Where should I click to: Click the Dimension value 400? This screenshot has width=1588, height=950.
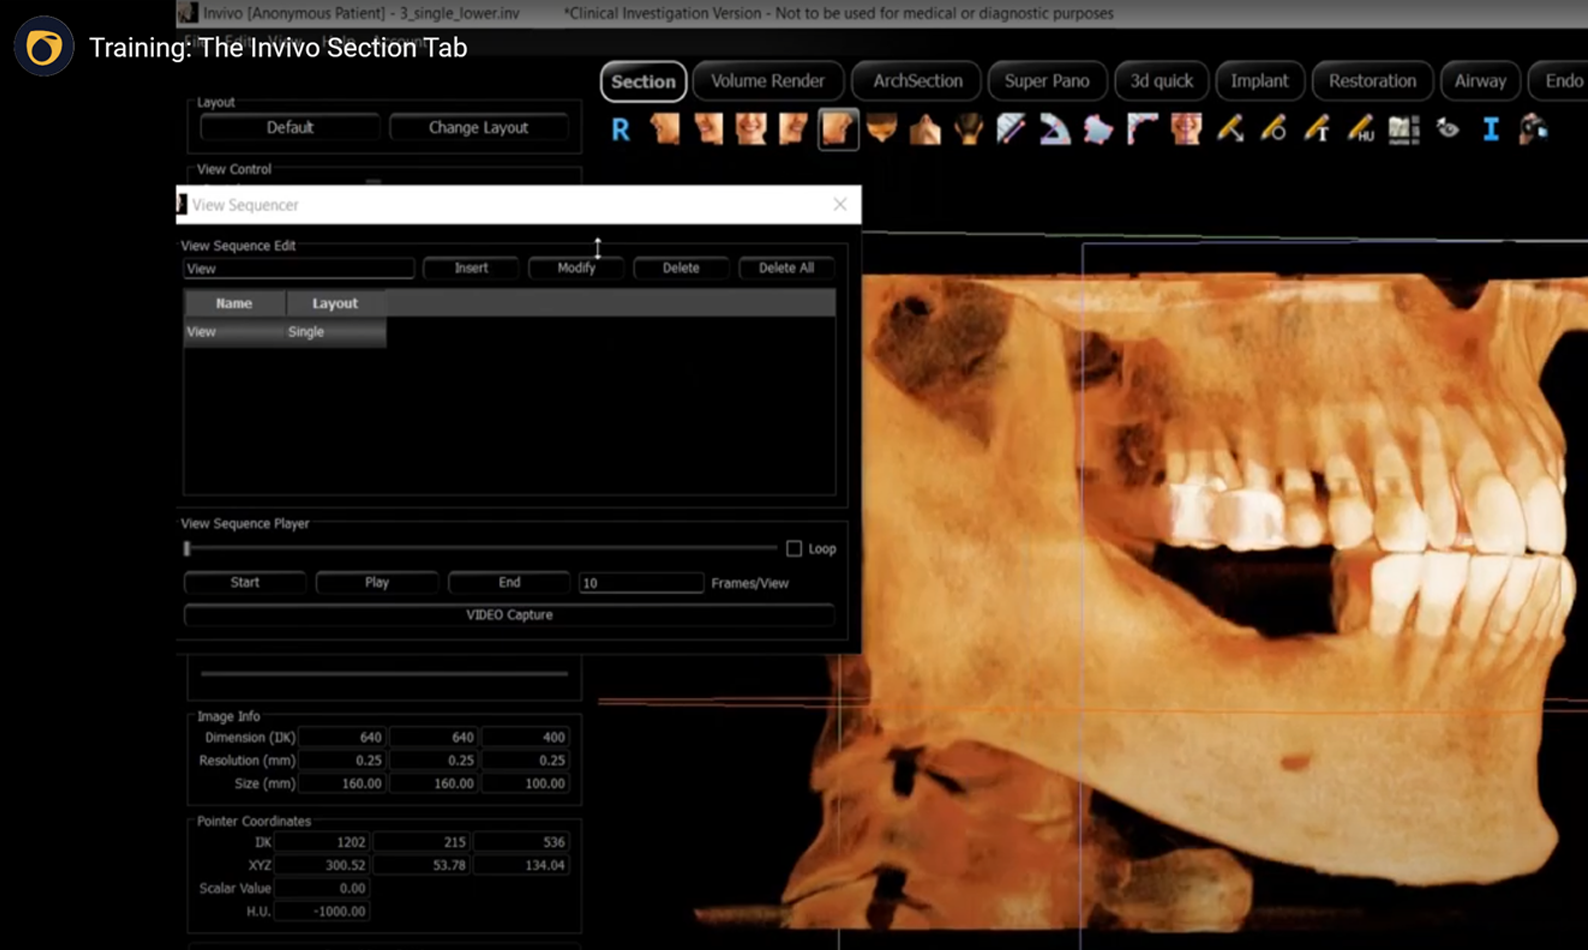[525, 737]
